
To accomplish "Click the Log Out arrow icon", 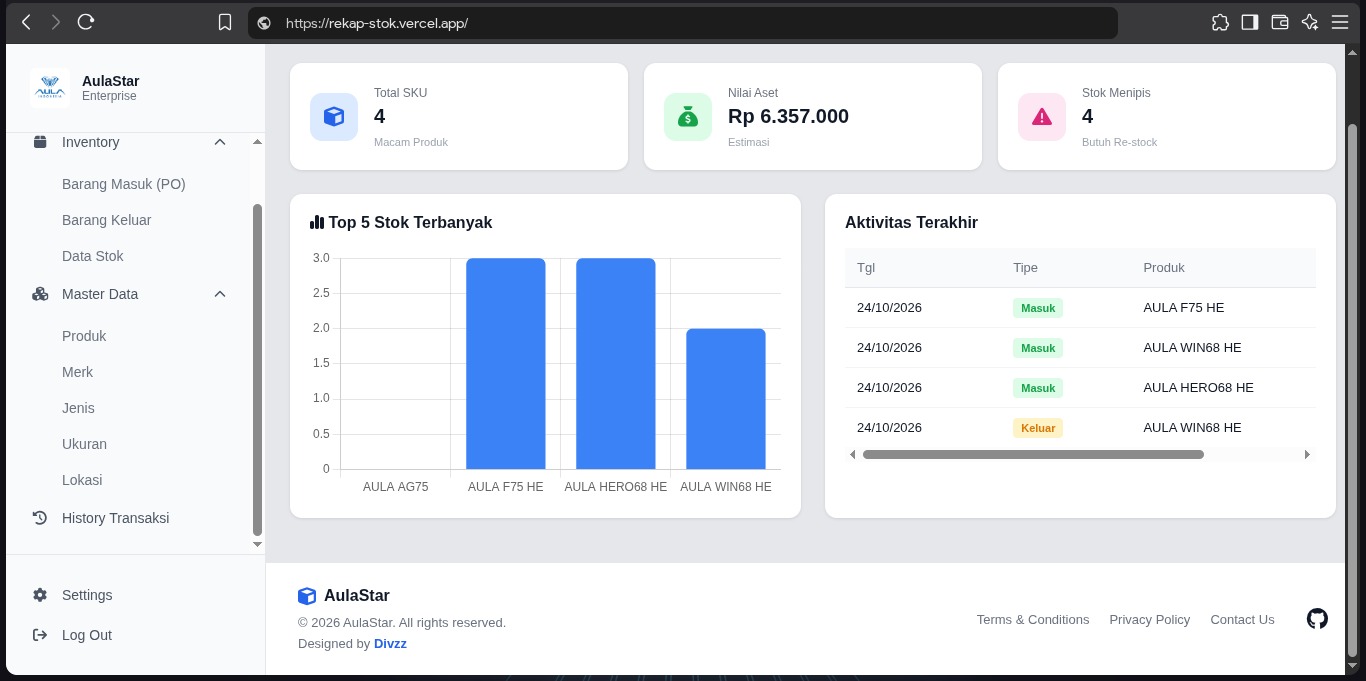I will [40, 635].
